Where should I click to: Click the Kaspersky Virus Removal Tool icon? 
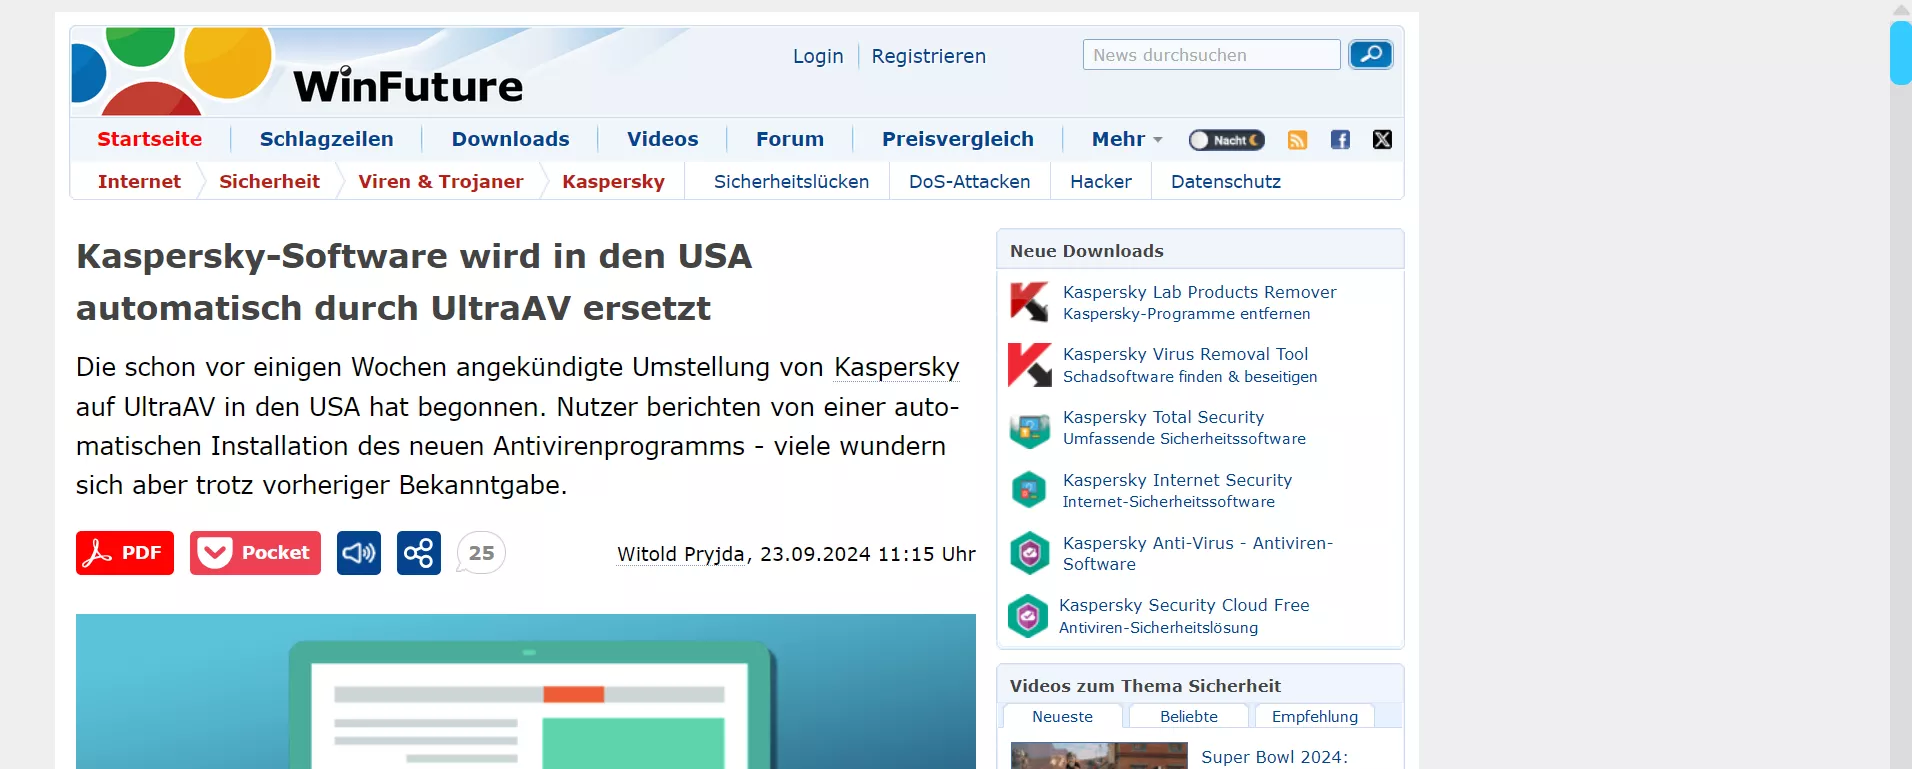click(x=1029, y=365)
